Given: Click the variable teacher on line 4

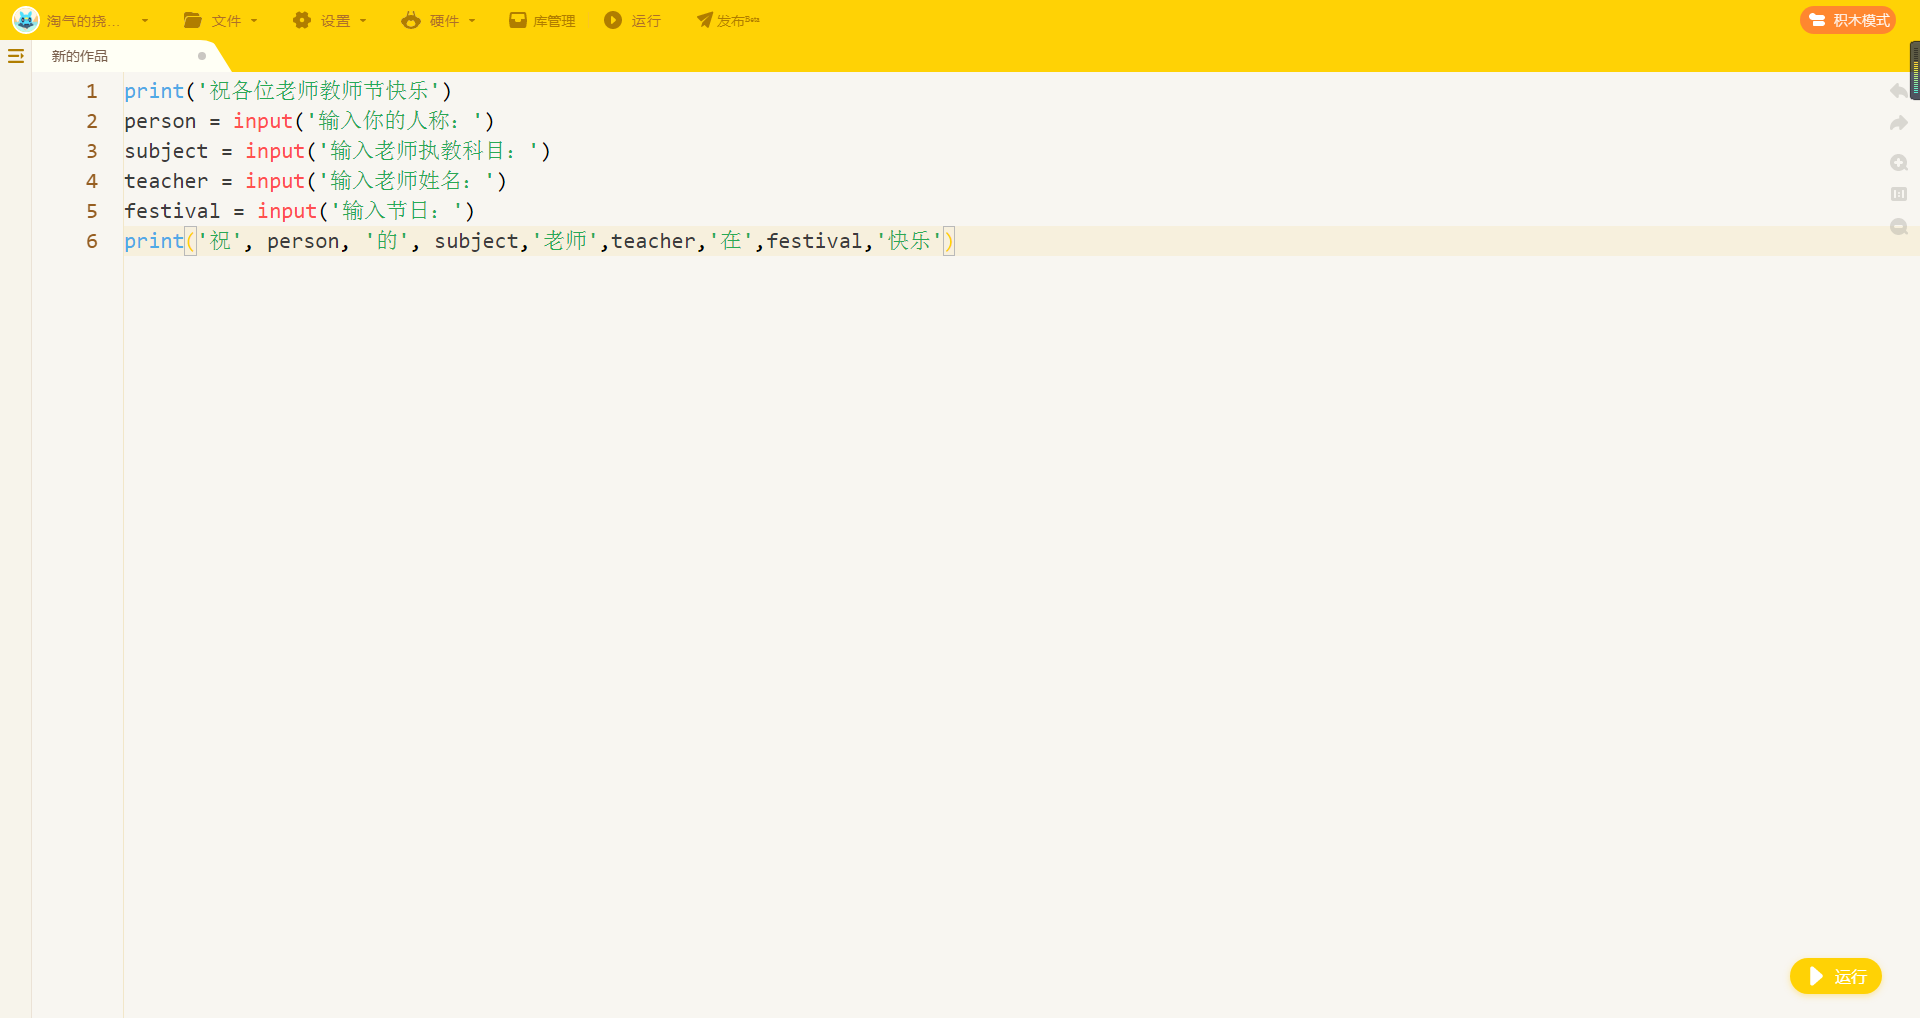Looking at the screenshot, I should coord(166,181).
